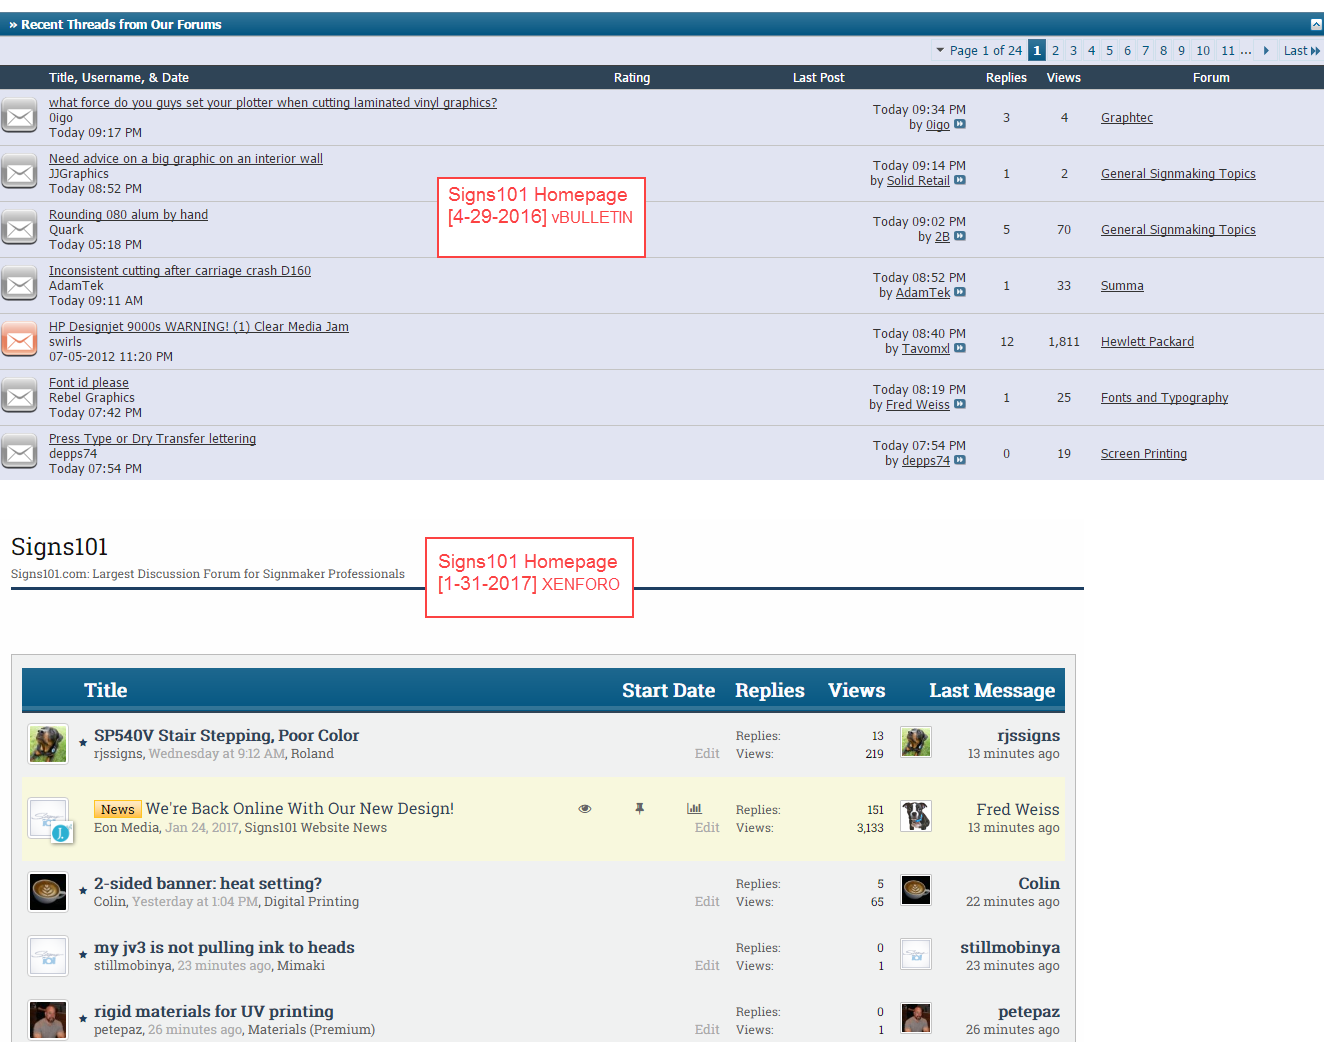This screenshot has height=1042, width=1324.
Task: Open Fred Weiss last-poster dog avatar
Action: coord(916,816)
